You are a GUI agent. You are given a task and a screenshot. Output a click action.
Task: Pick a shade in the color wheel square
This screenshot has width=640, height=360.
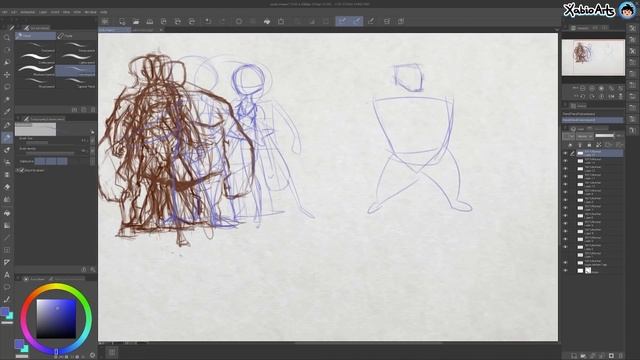click(56, 319)
